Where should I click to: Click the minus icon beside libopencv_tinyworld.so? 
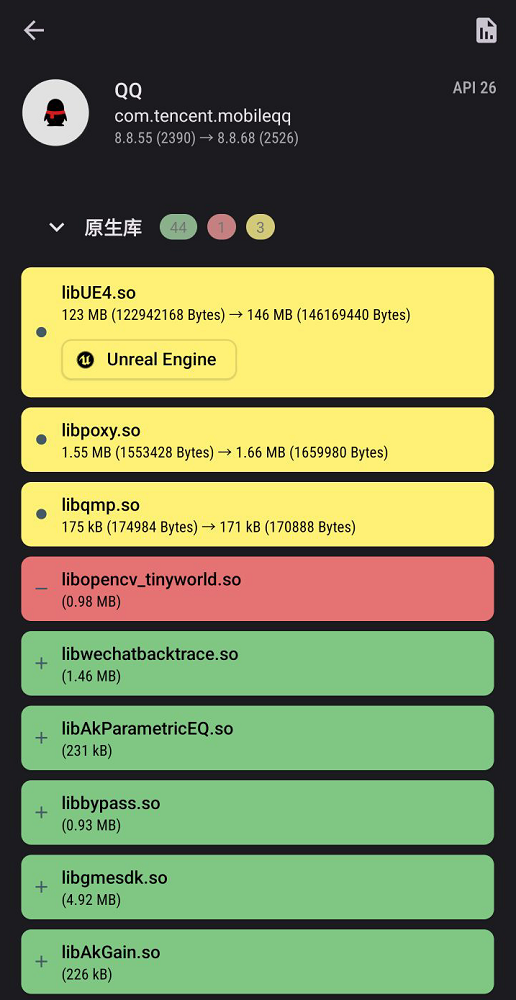coord(41,588)
